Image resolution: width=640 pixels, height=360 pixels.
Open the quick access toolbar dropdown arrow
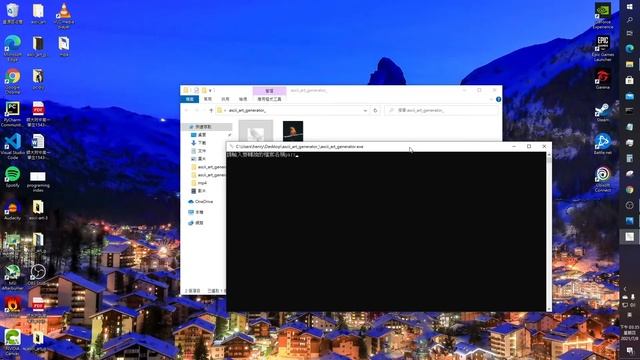tap(211, 90)
